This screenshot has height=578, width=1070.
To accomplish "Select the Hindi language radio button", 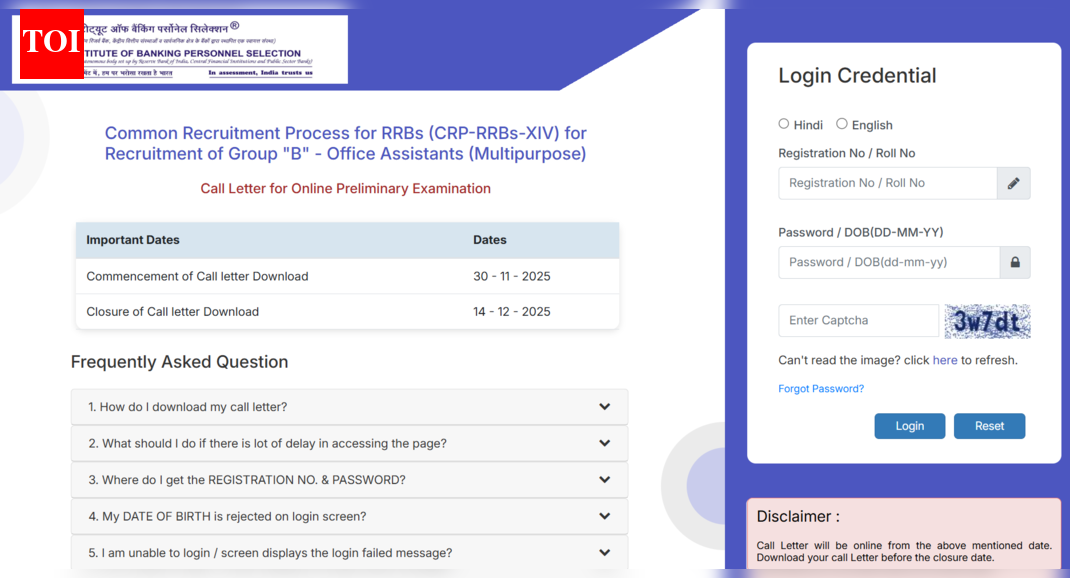I will click(x=784, y=124).
